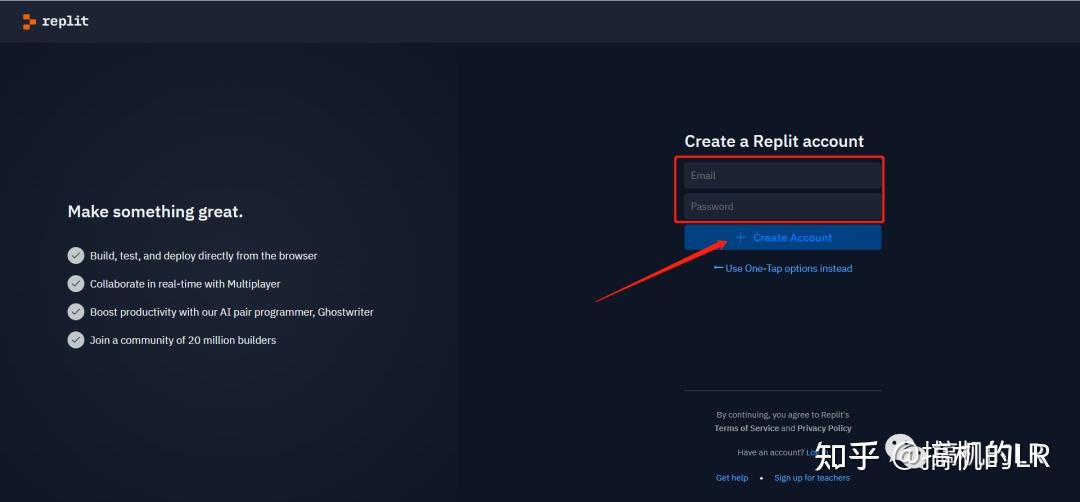1080x502 pixels.
Task: Click the Get help link
Action: (731, 478)
